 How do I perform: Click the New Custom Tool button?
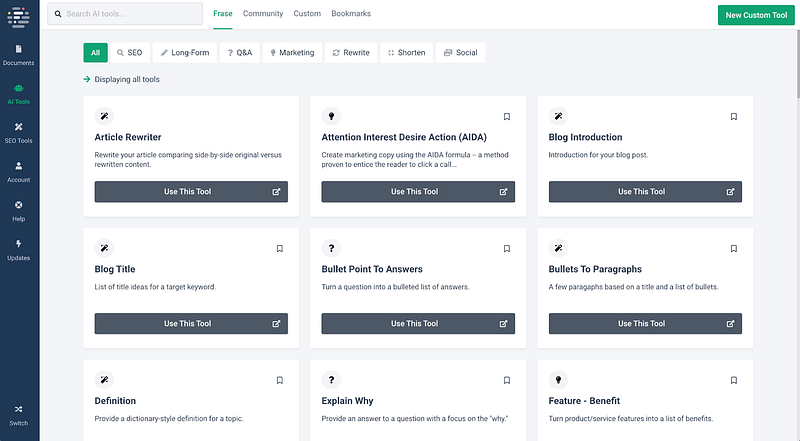(x=756, y=15)
